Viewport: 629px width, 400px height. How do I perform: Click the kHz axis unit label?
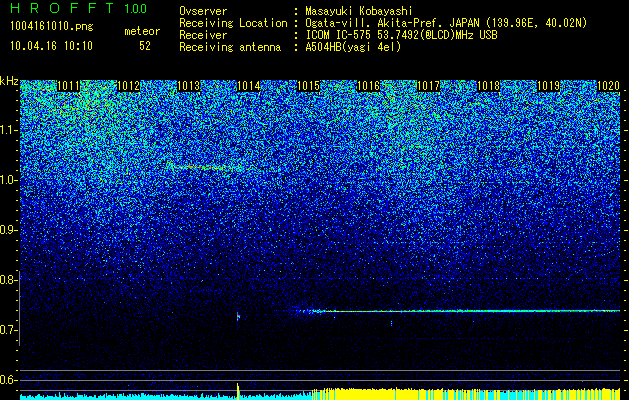coord(9,81)
